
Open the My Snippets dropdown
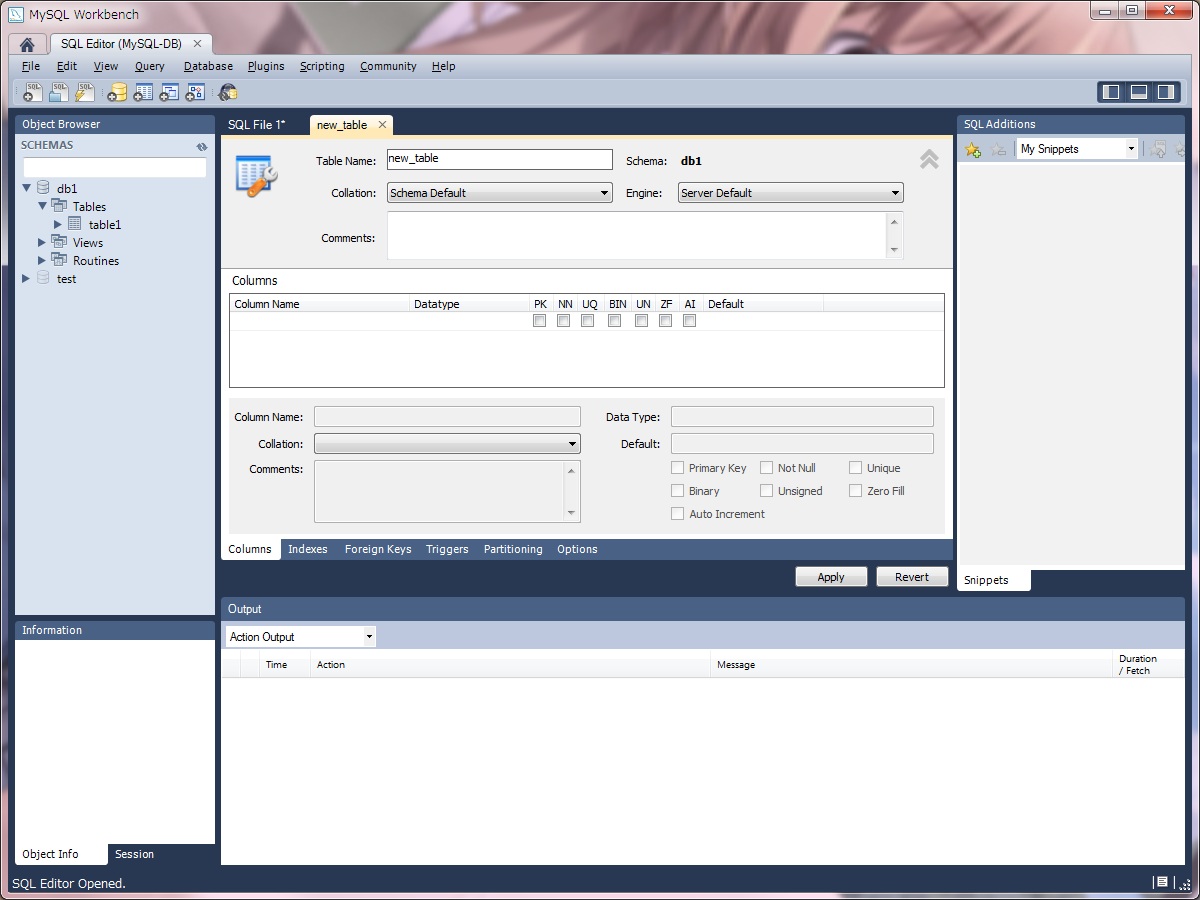point(1078,149)
